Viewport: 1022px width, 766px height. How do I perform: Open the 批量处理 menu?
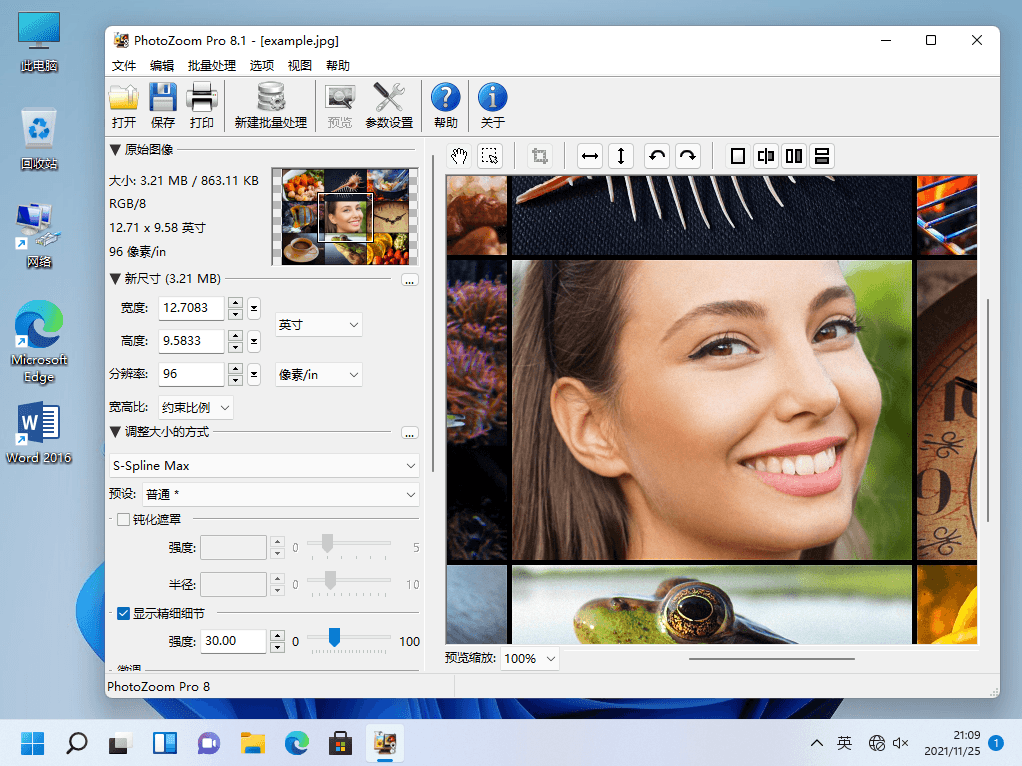tap(212, 66)
